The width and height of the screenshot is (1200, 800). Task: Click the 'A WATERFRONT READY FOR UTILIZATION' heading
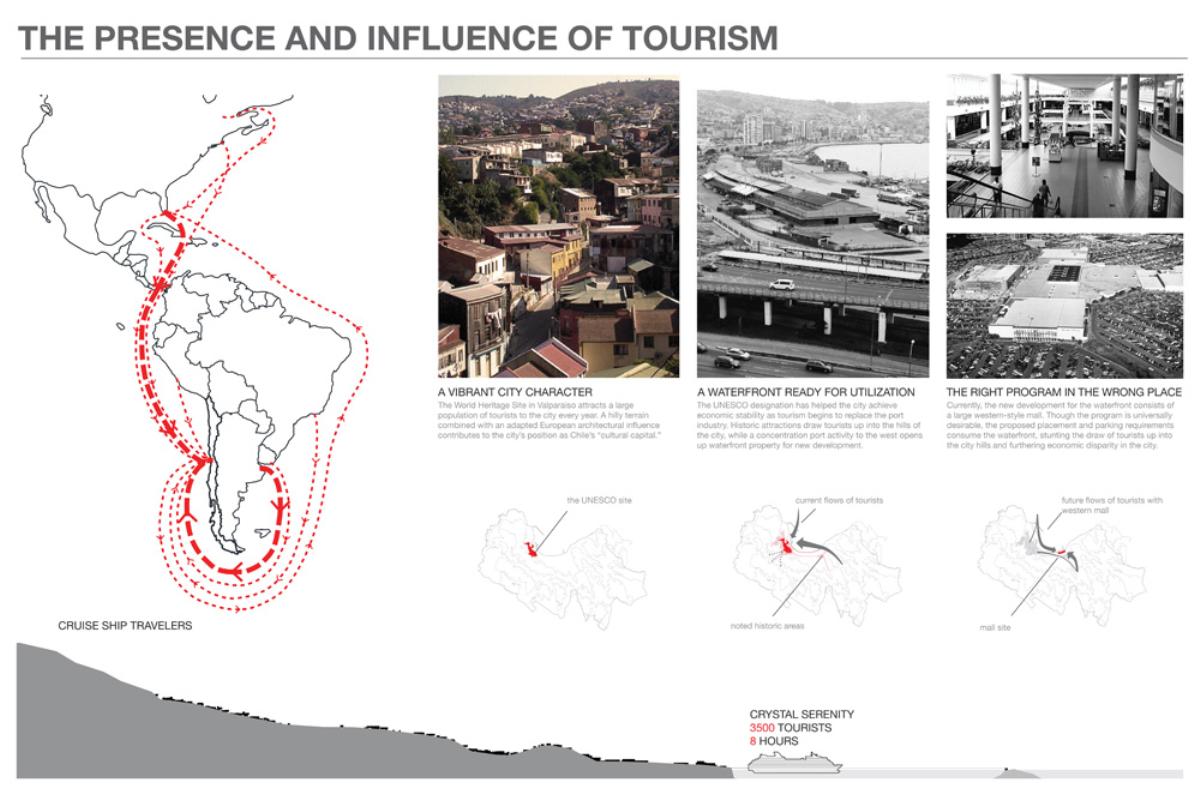[x=805, y=391]
